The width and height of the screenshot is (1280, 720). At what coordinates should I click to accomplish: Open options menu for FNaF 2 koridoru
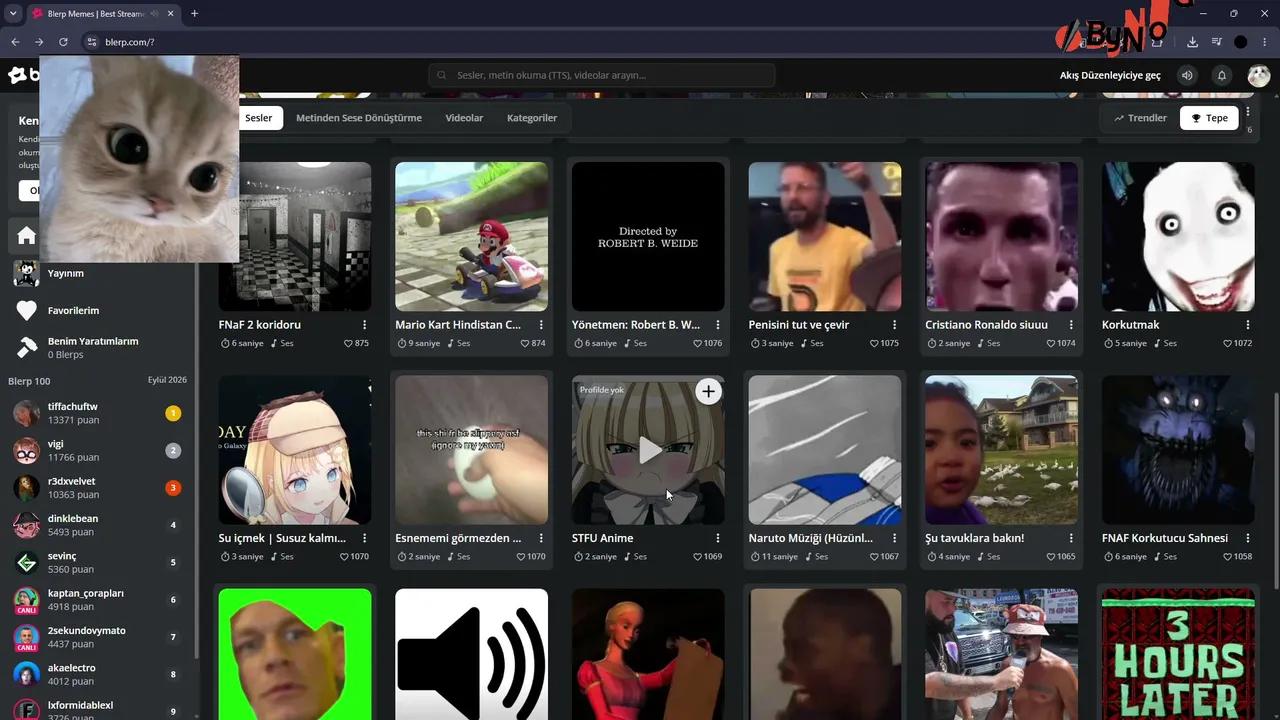point(364,325)
